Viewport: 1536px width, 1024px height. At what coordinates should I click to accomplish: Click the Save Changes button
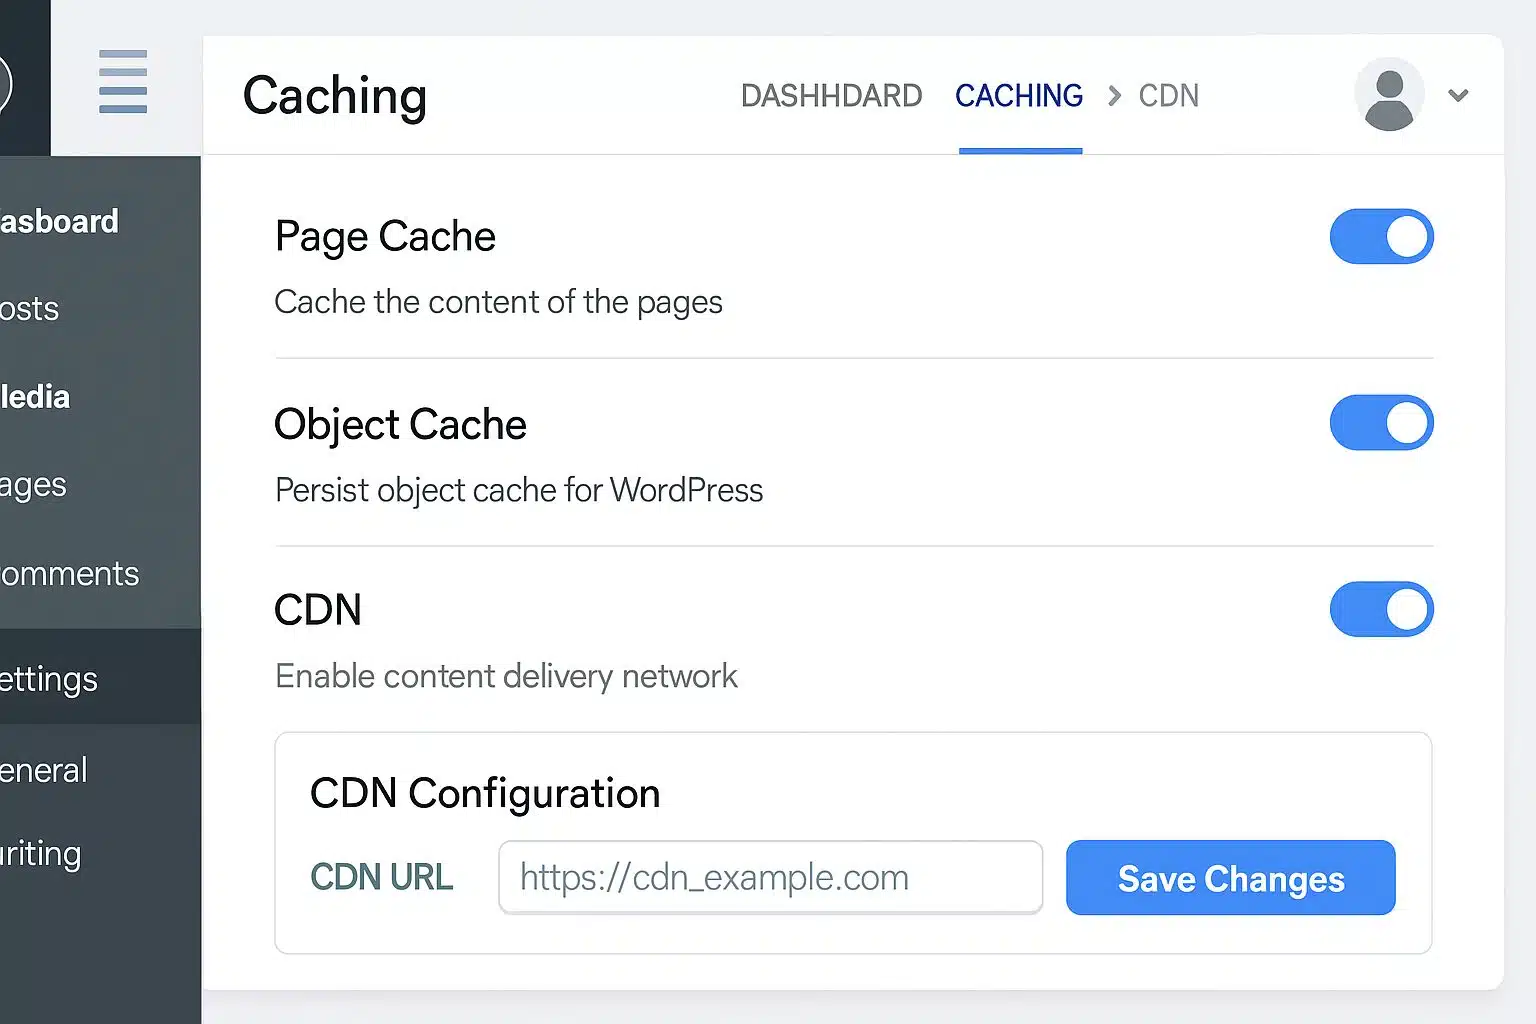[x=1230, y=878]
